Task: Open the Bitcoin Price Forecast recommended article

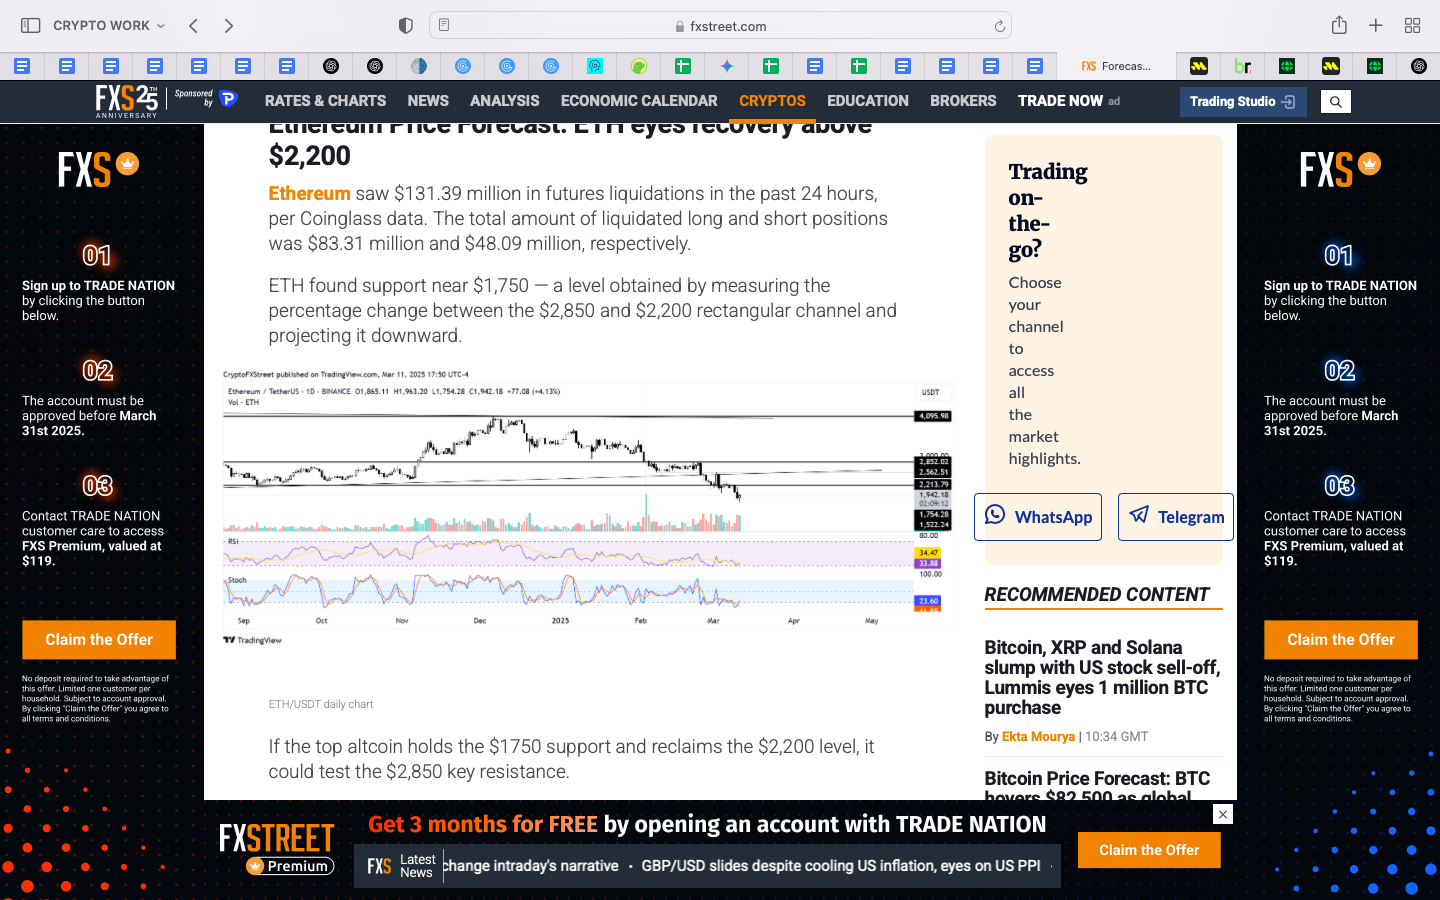Action: click(x=1098, y=787)
